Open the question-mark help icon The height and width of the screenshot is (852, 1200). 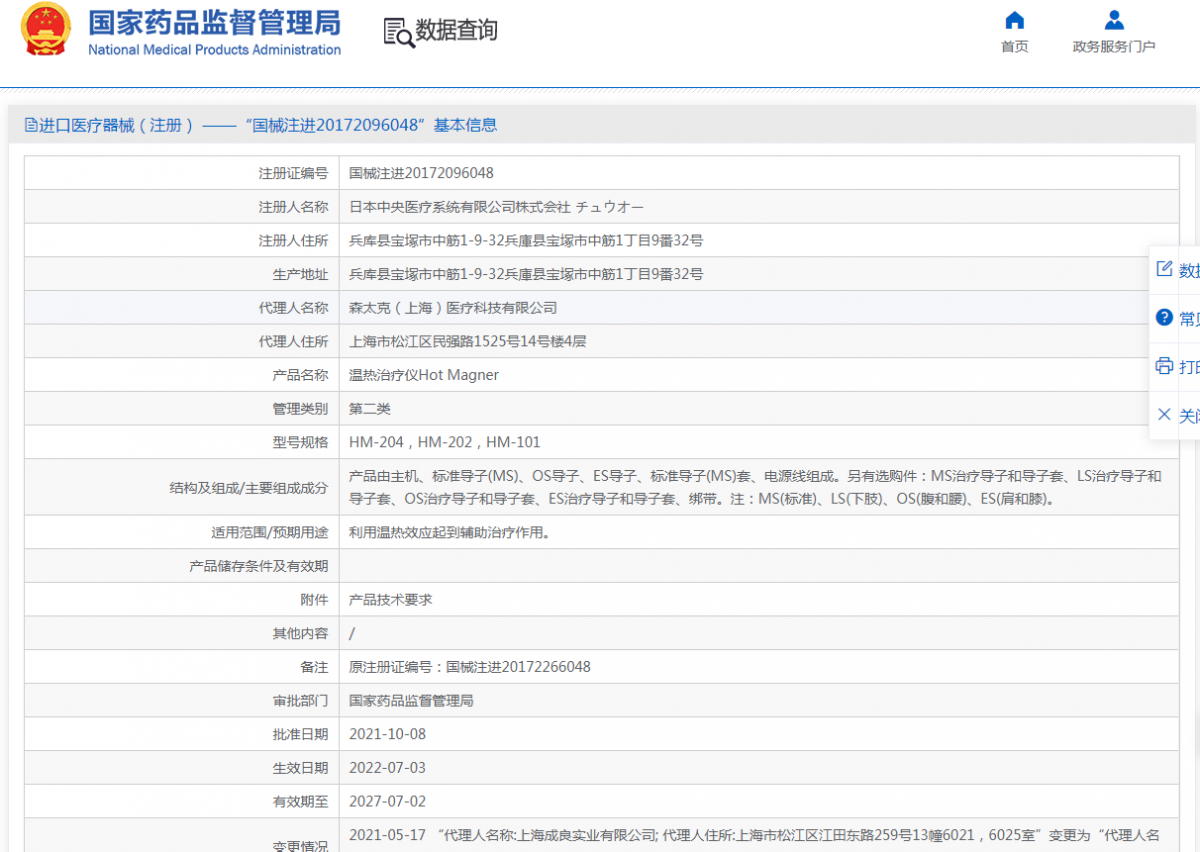1164,317
